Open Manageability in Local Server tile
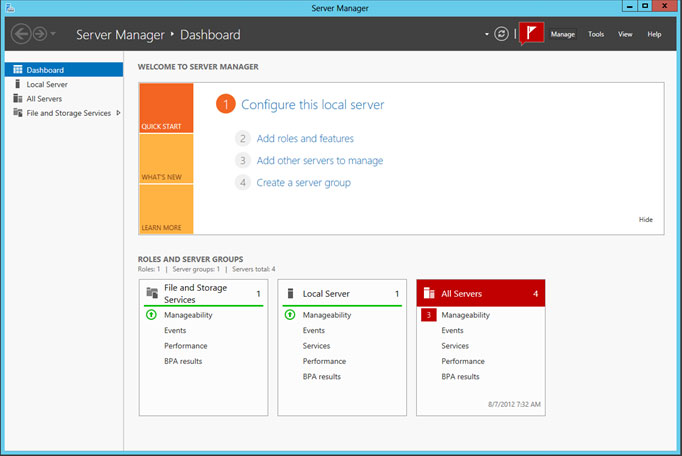This screenshot has width=682, height=456. click(327, 315)
